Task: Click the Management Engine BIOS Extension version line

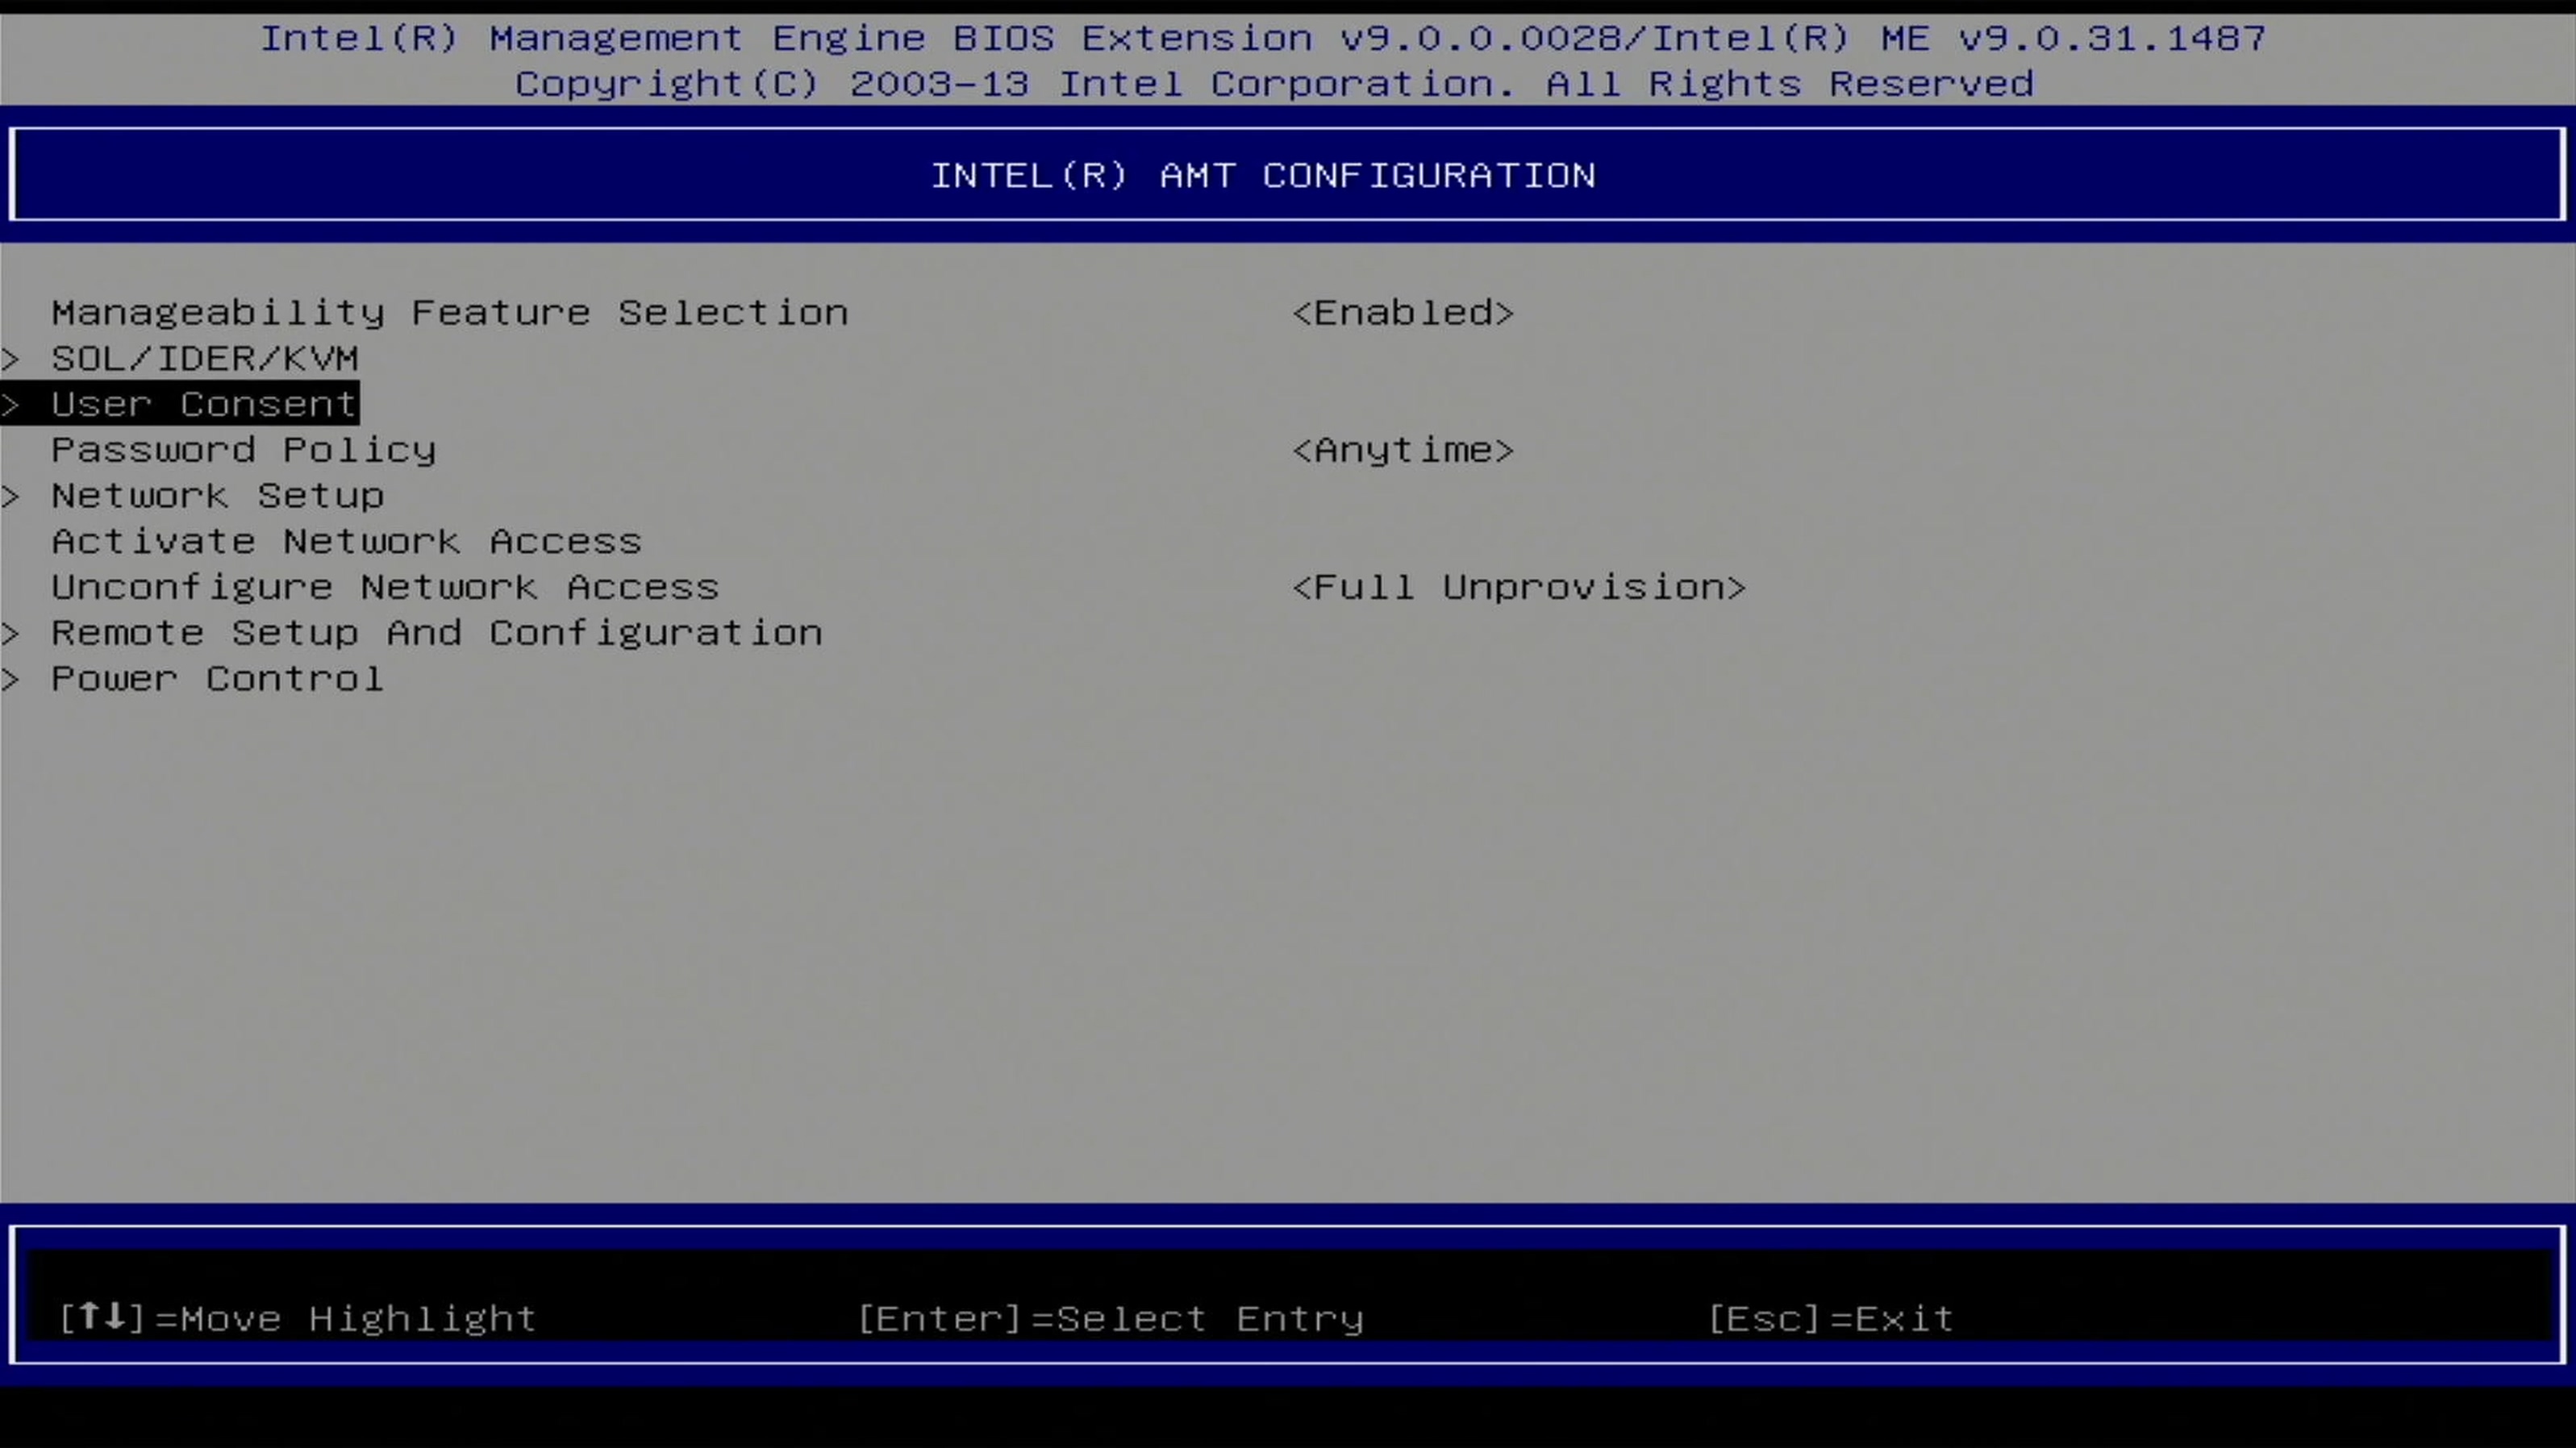Action: (x=1263, y=38)
